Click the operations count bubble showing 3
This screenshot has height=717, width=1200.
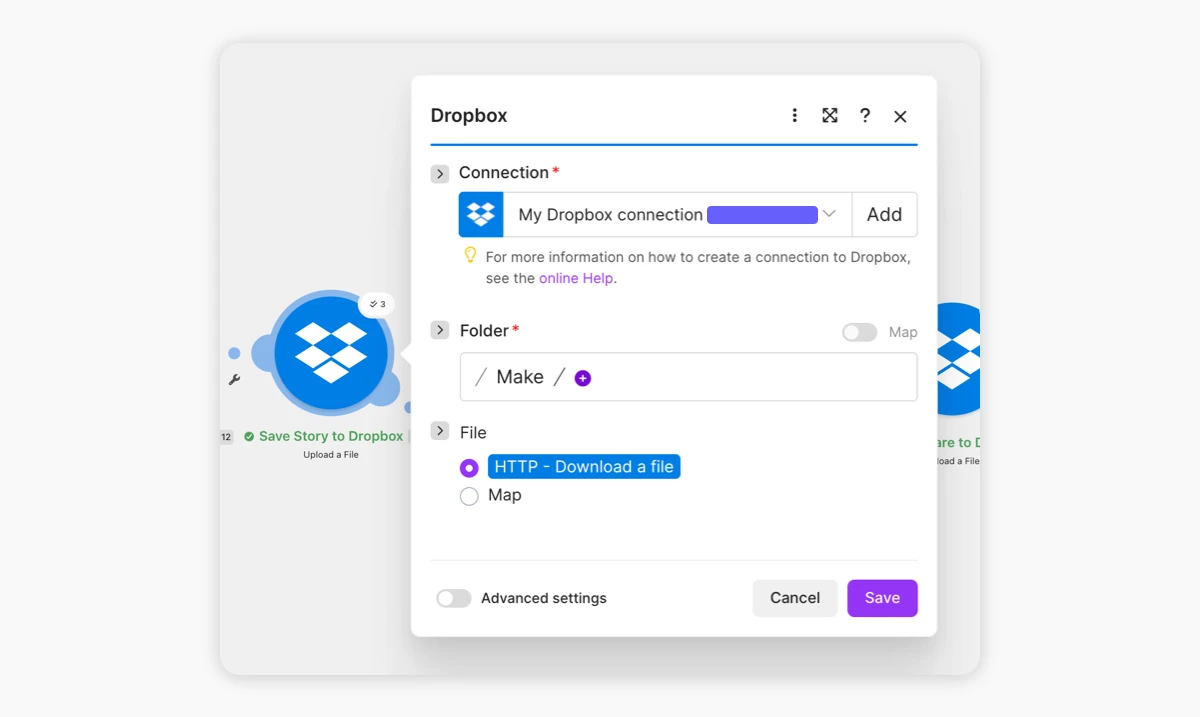coord(377,304)
